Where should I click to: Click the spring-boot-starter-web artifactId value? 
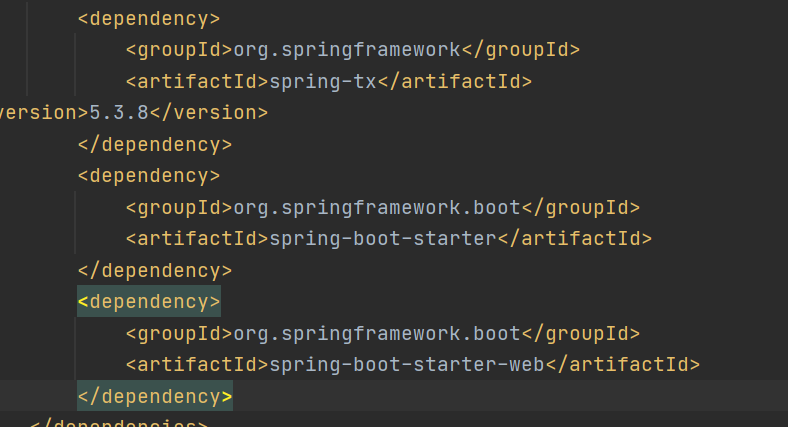407,365
